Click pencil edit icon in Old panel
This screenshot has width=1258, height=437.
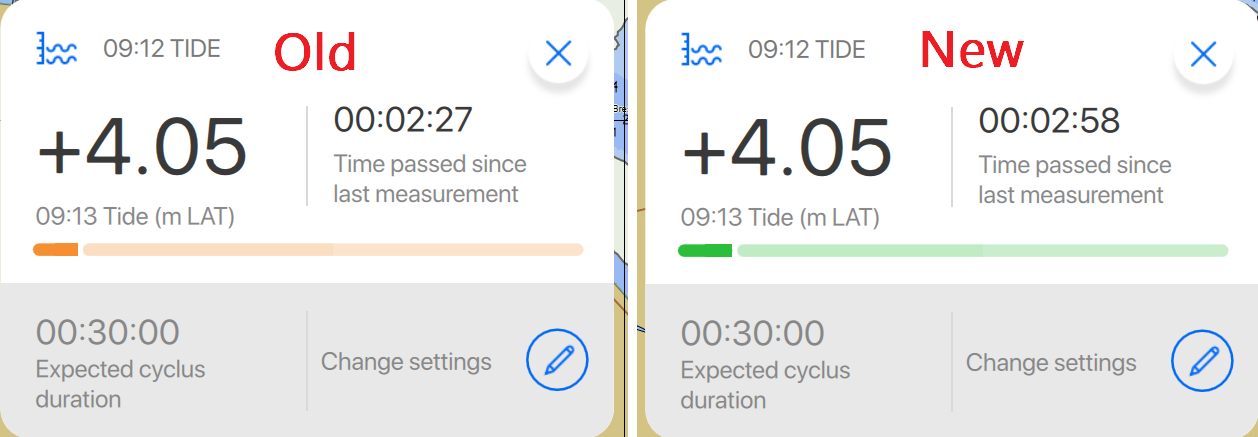pos(557,361)
